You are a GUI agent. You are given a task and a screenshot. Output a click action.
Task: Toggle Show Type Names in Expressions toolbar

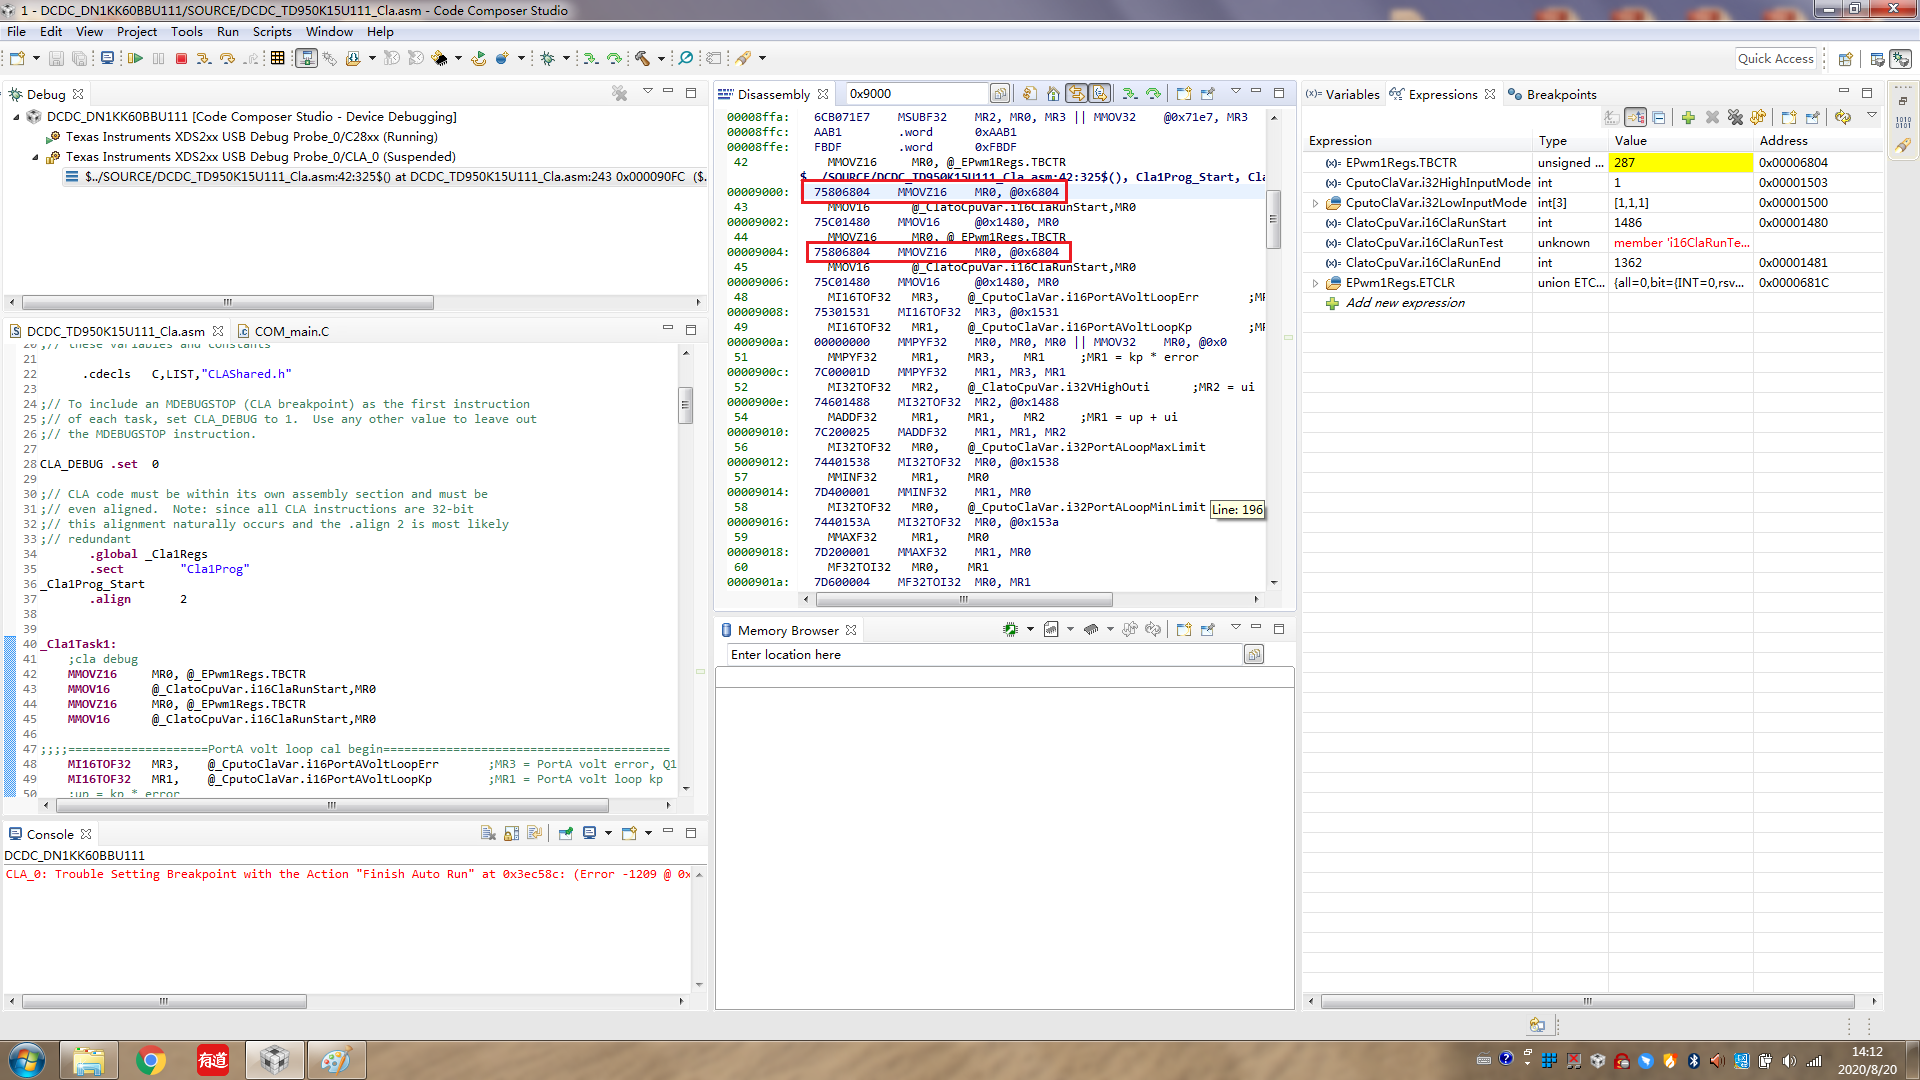[1611, 117]
